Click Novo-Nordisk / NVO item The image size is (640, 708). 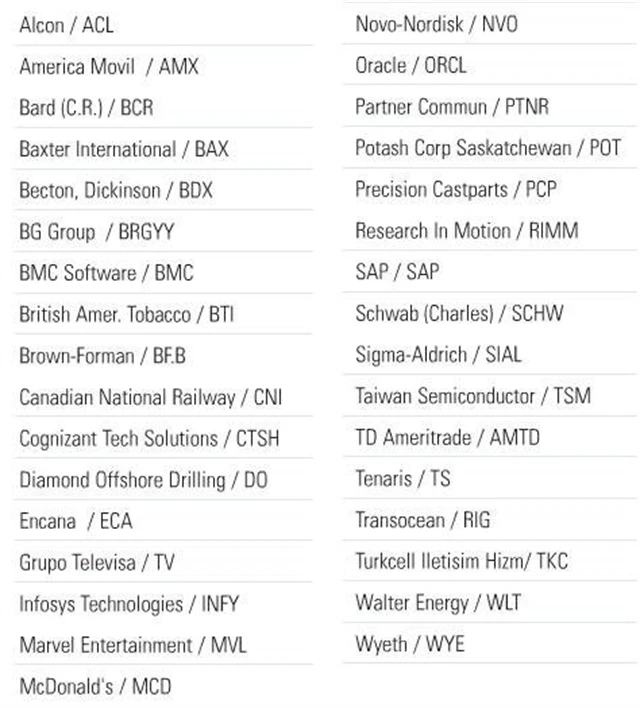click(x=436, y=24)
